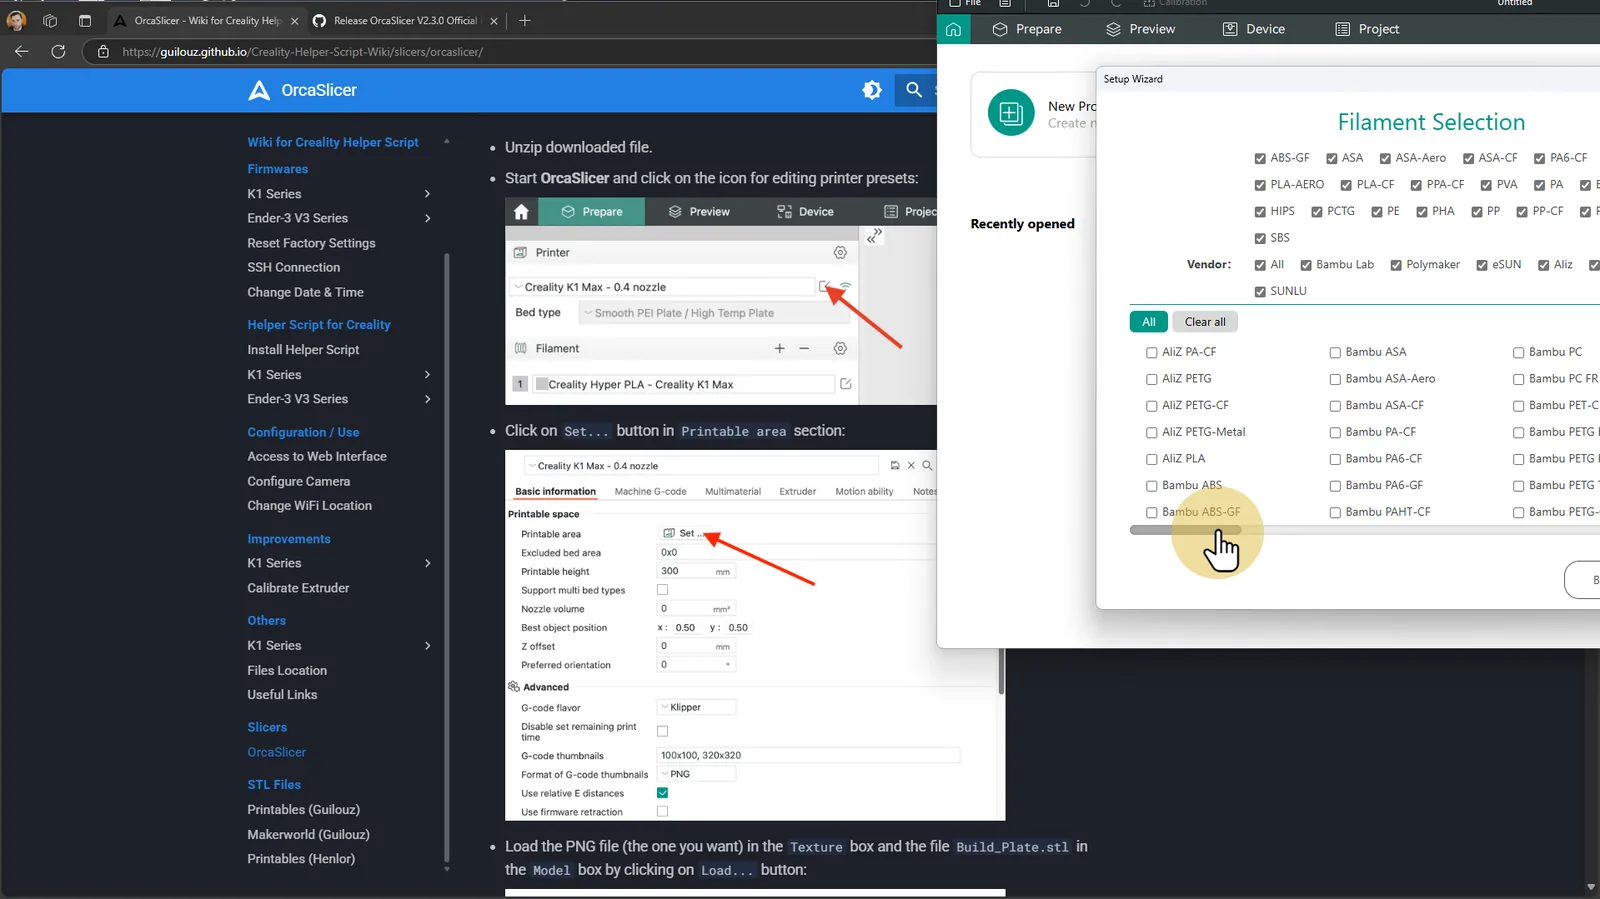Uncheck the HIPS filament type checkbox

(1260, 212)
